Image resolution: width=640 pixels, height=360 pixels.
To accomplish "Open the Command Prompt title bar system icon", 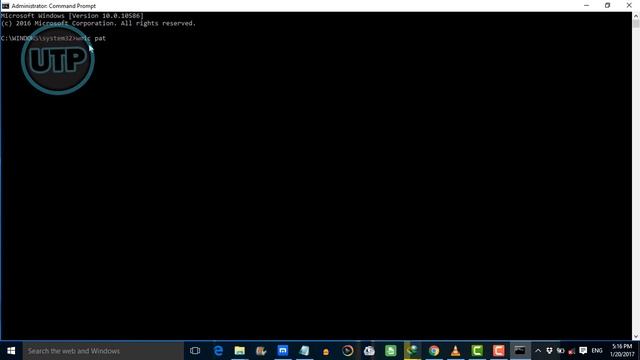I will pos(5,6).
